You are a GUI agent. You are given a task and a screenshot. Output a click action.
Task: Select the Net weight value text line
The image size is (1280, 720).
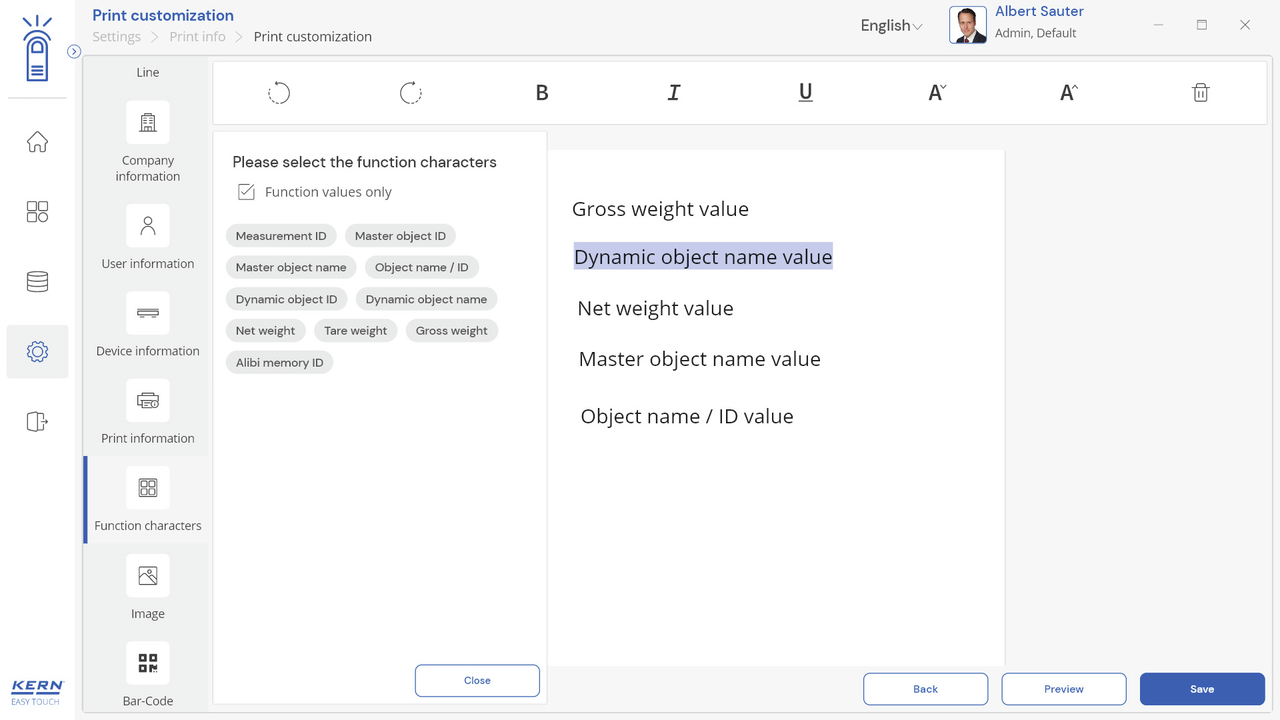655,309
